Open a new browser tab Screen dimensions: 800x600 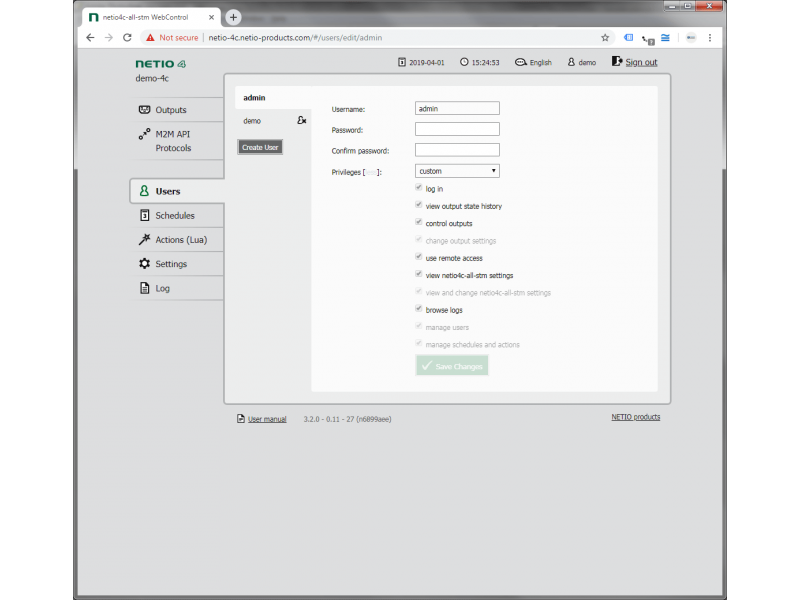tap(233, 17)
